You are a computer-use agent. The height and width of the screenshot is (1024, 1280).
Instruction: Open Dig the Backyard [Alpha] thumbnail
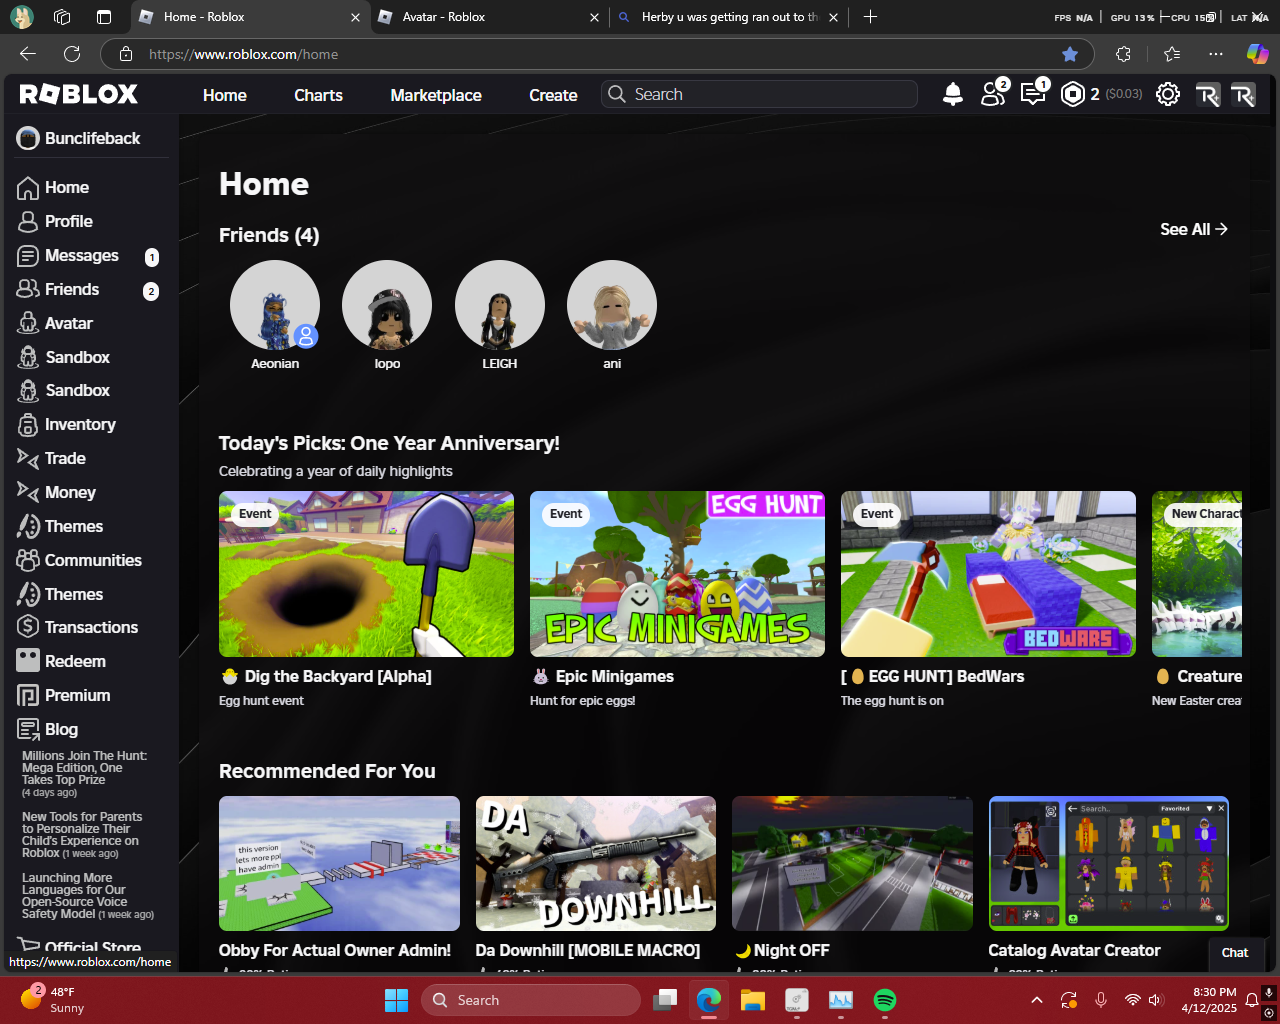coord(366,574)
